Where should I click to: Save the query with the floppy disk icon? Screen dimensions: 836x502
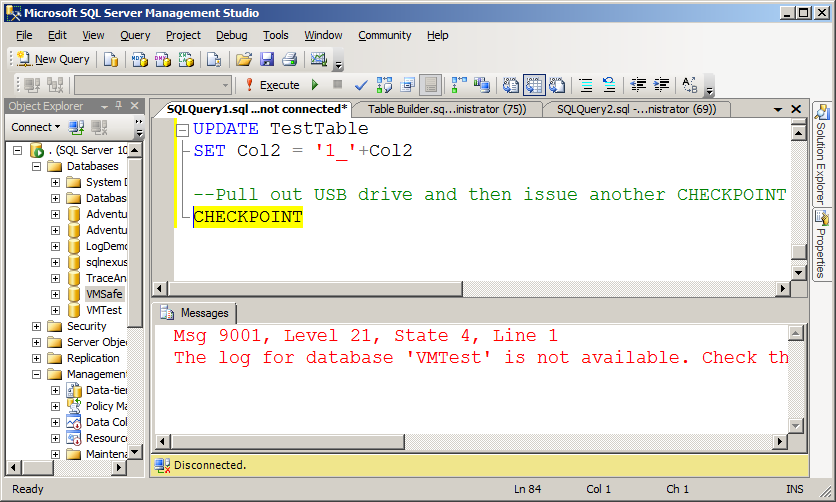(267, 59)
